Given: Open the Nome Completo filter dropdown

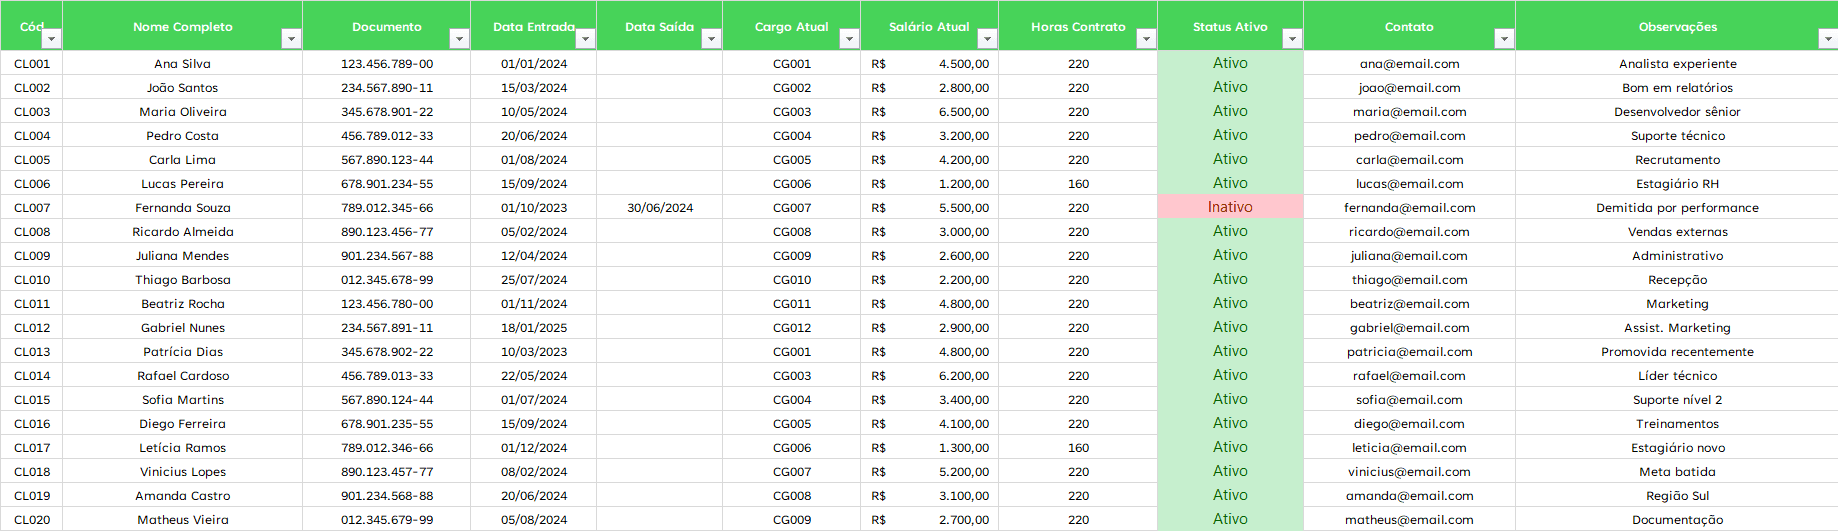Looking at the screenshot, I should (291, 39).
